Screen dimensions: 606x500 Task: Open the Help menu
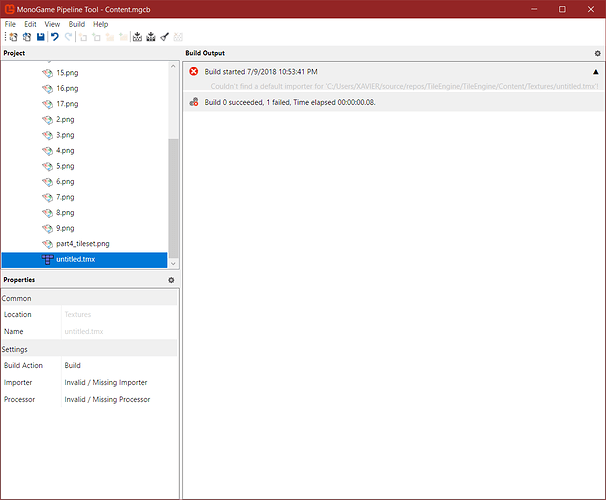[100, 24]
